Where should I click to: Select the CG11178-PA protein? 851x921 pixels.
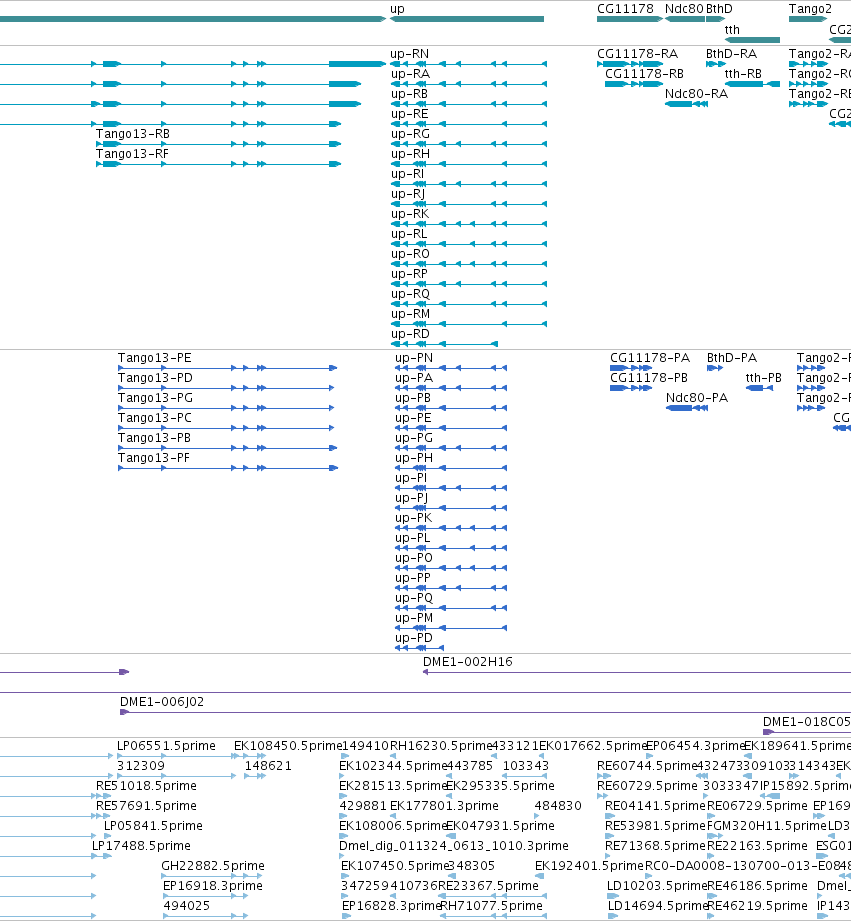631,368
